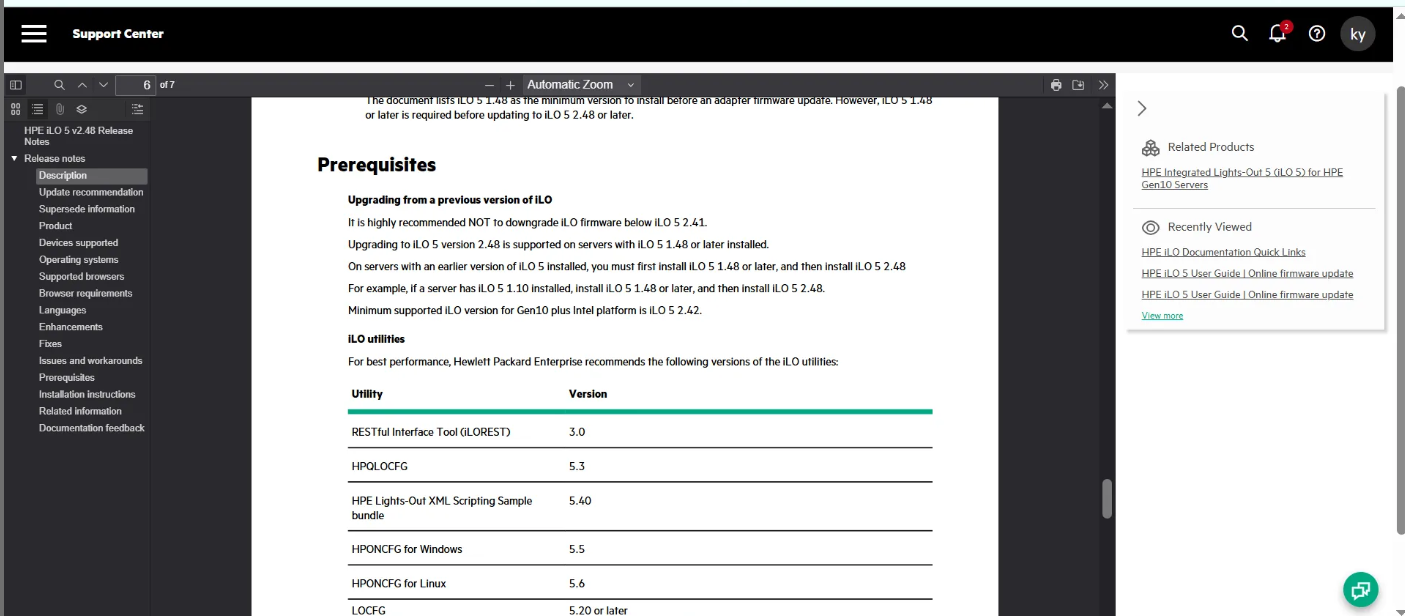This screenshot has width=1405, height=616.
Task: Show page thumbnails view
Action: tap(16, 109)
